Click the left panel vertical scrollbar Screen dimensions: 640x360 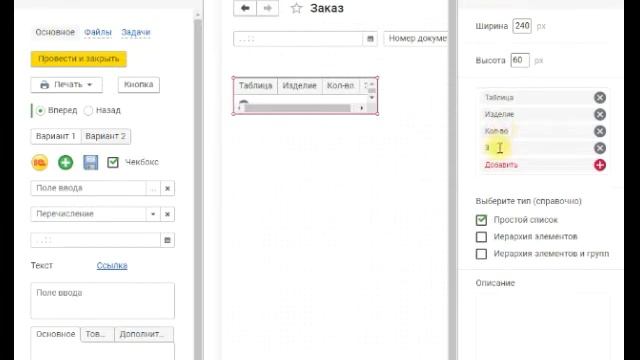point(198,188)
